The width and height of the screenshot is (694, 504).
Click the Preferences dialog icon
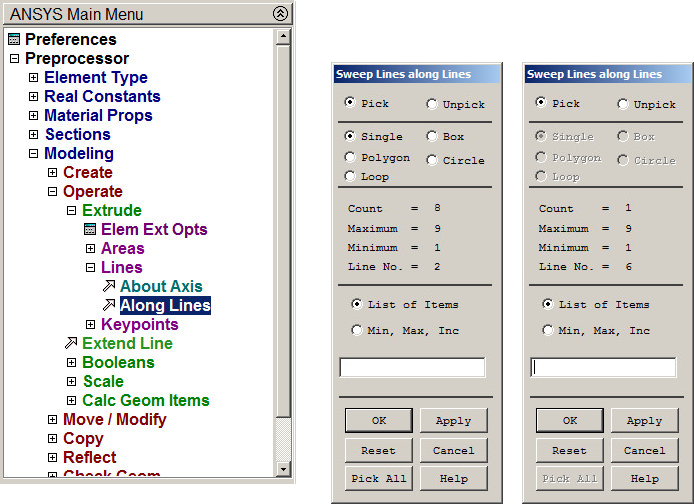pos(14,40)
